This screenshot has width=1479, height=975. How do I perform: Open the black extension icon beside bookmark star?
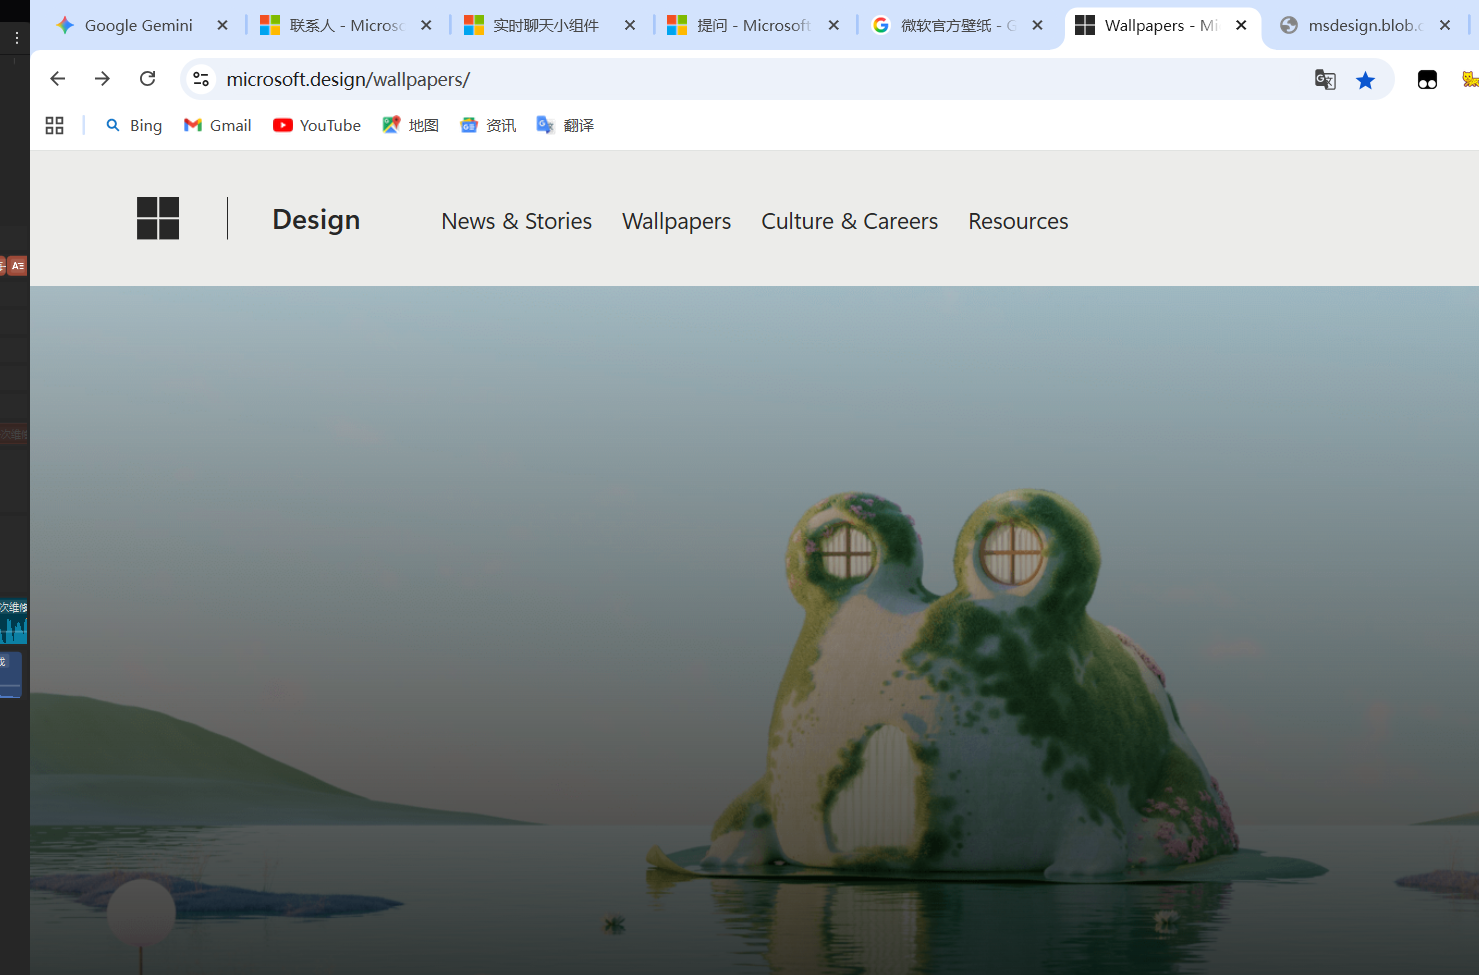[1427, 80]
